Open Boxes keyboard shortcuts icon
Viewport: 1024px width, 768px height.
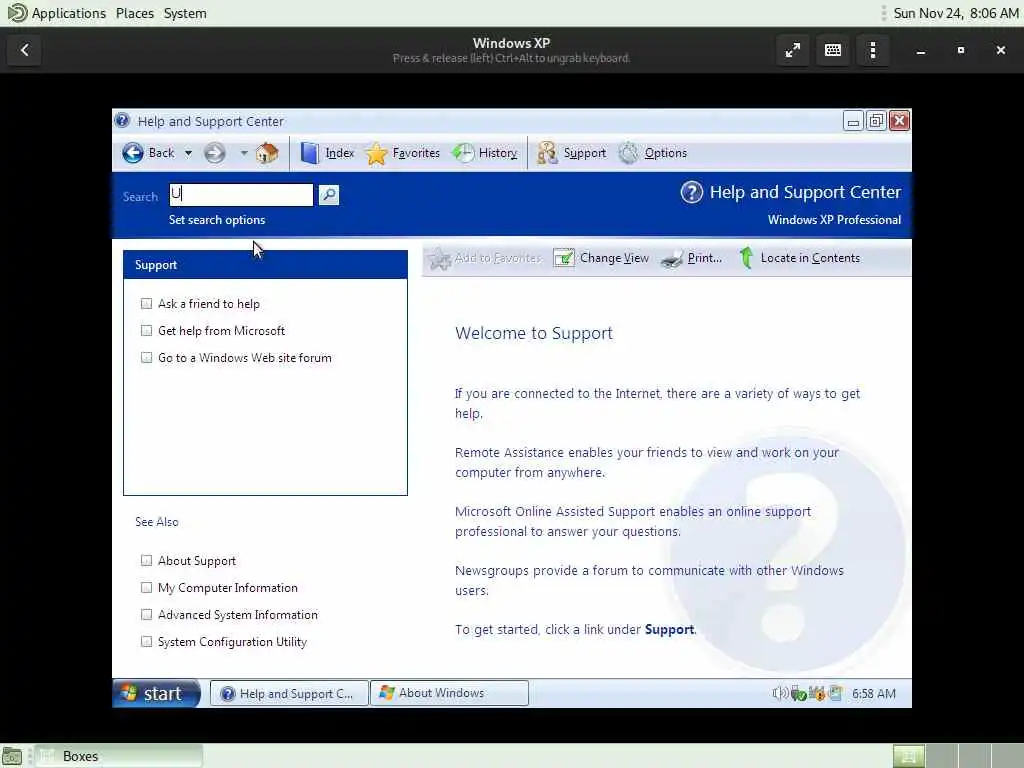(x=833, y=50)
